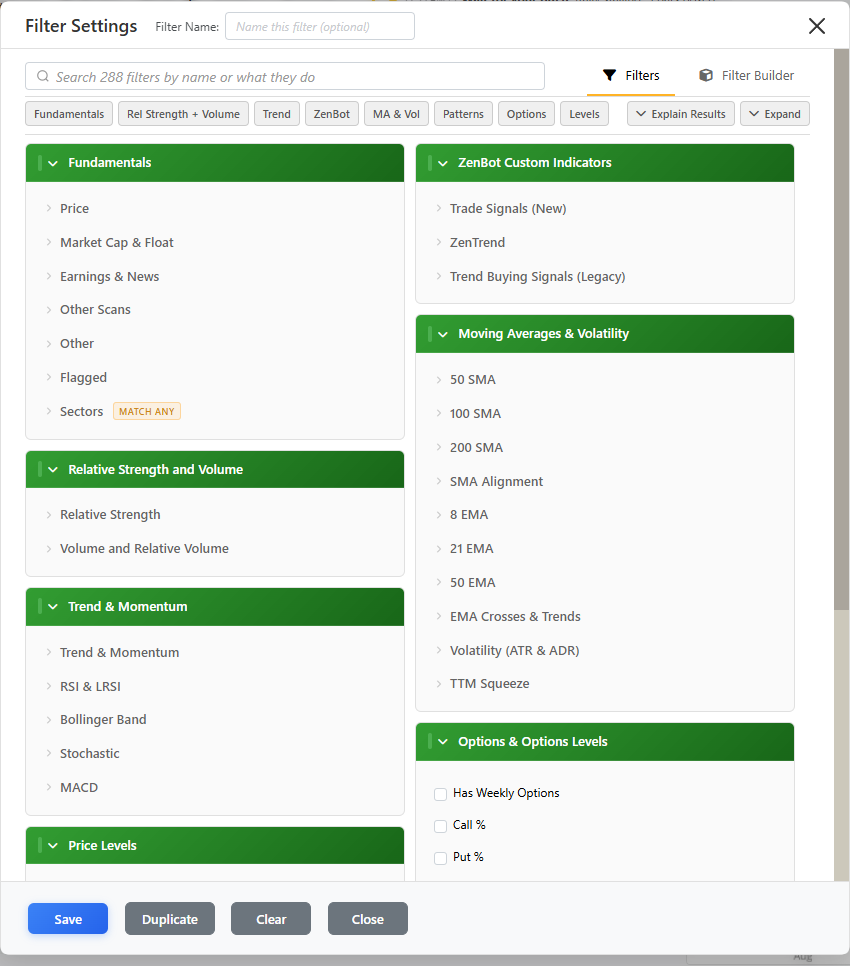
Task: Collapse the Trend & Momentum section header
Action: [x=215, y=607]
